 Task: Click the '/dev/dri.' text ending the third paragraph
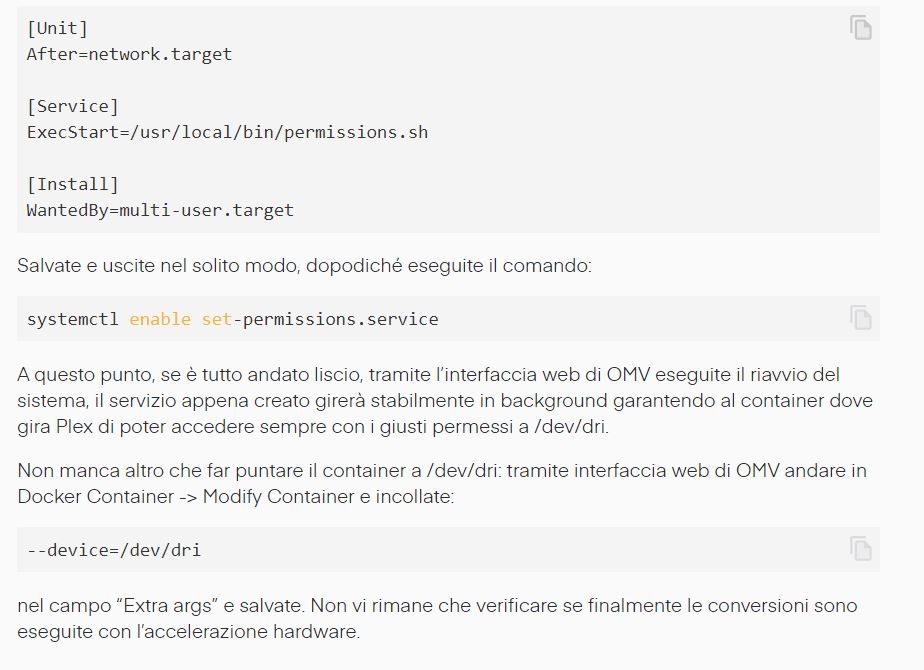[x=571, y=427]
